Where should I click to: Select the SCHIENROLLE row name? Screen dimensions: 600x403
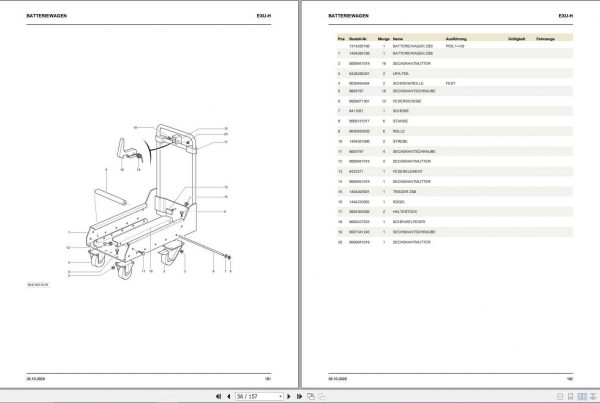point(408,83)
